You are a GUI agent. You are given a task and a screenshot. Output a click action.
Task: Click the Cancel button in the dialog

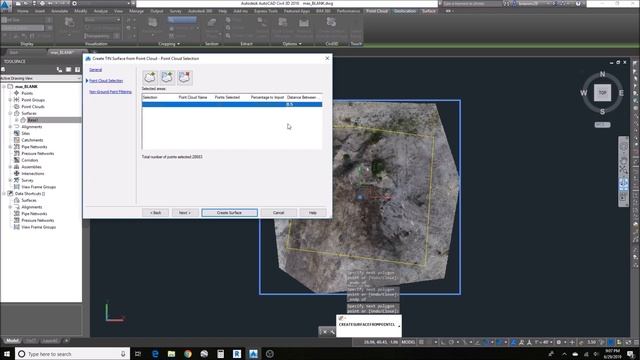(x=278, y=213)
